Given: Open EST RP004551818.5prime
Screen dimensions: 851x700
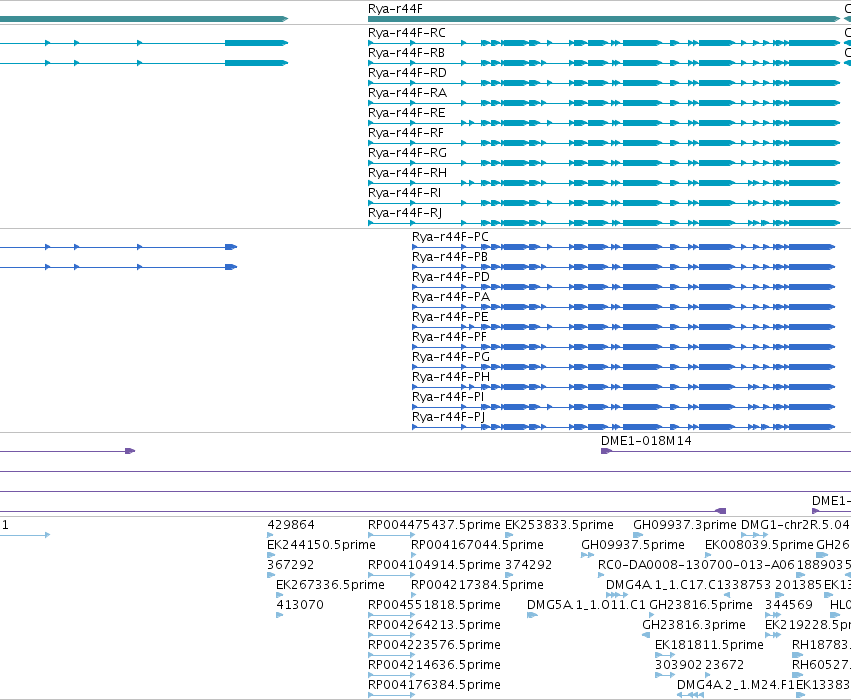Looking at the screenshot, I should click(434, 606).
